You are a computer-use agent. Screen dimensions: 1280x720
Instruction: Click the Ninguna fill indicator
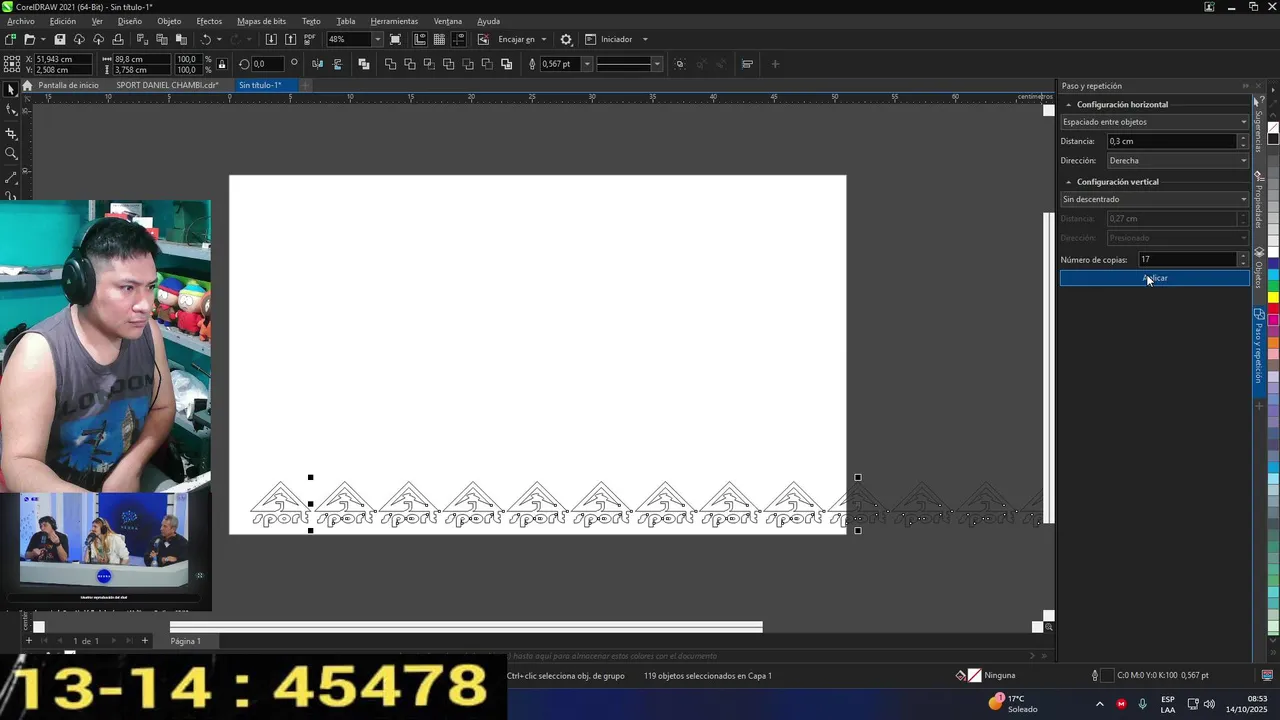(x=985, y=676)
